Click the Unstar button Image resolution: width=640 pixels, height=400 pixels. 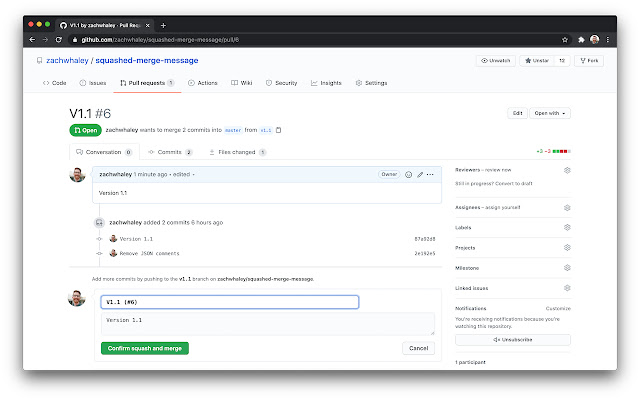pos(537,60)
